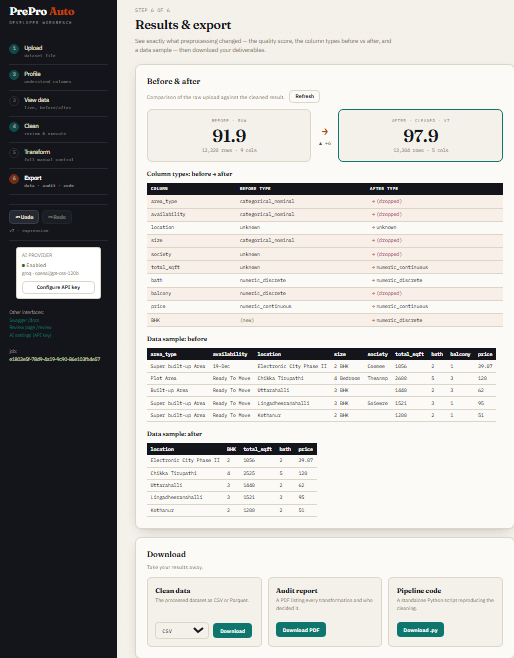Click the 'BHK' row in column types
The image size is (514, 658).
[x=325, y=320]
